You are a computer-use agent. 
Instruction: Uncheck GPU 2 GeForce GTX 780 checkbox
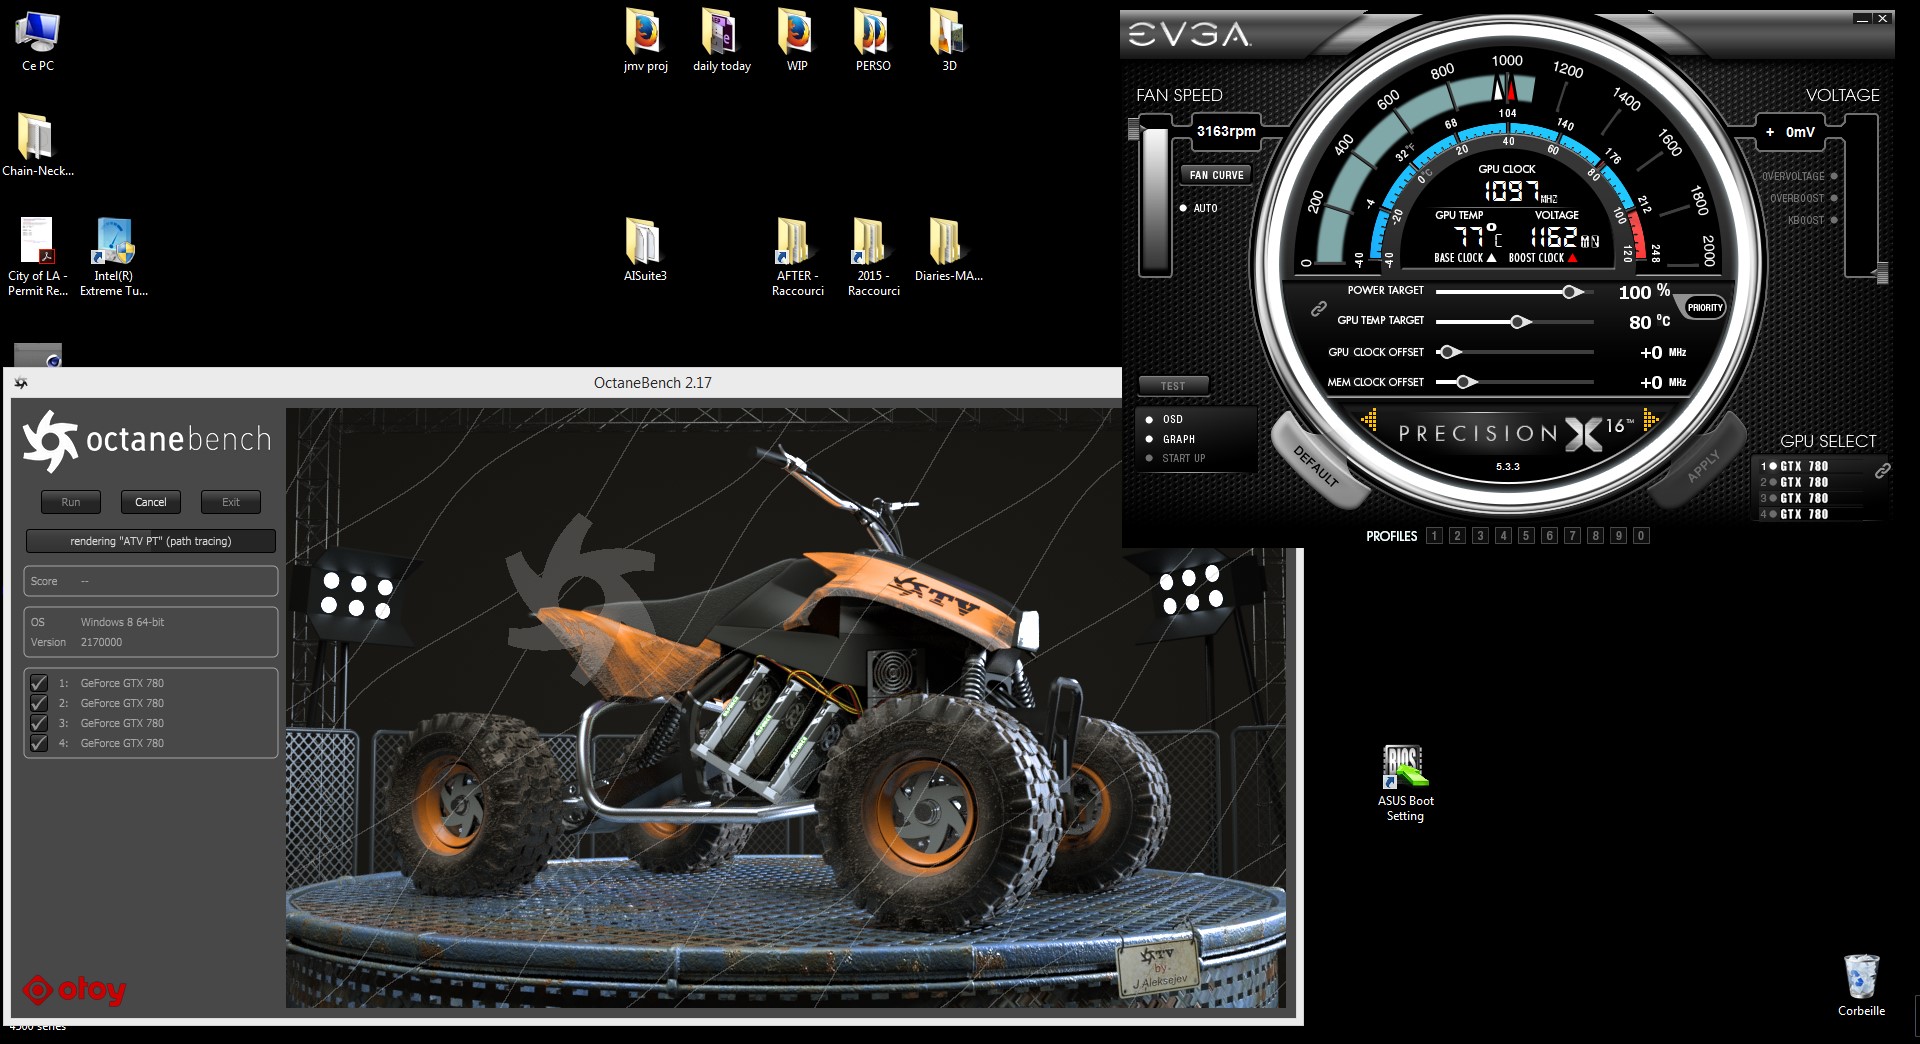click(x=39, y=703)
